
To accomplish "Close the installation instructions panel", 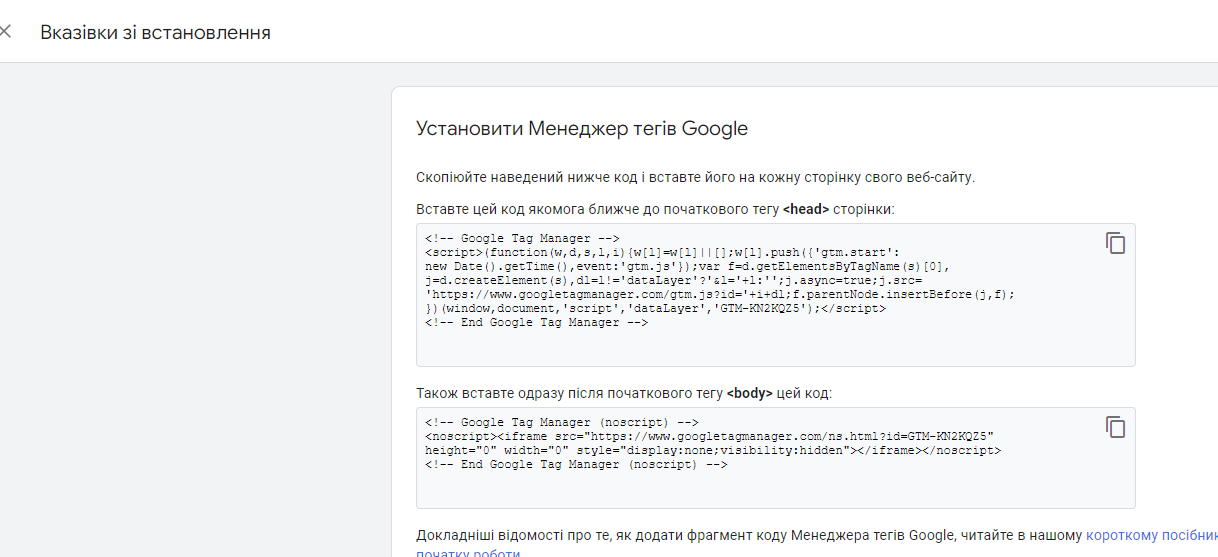I will [x=4, y=32].
